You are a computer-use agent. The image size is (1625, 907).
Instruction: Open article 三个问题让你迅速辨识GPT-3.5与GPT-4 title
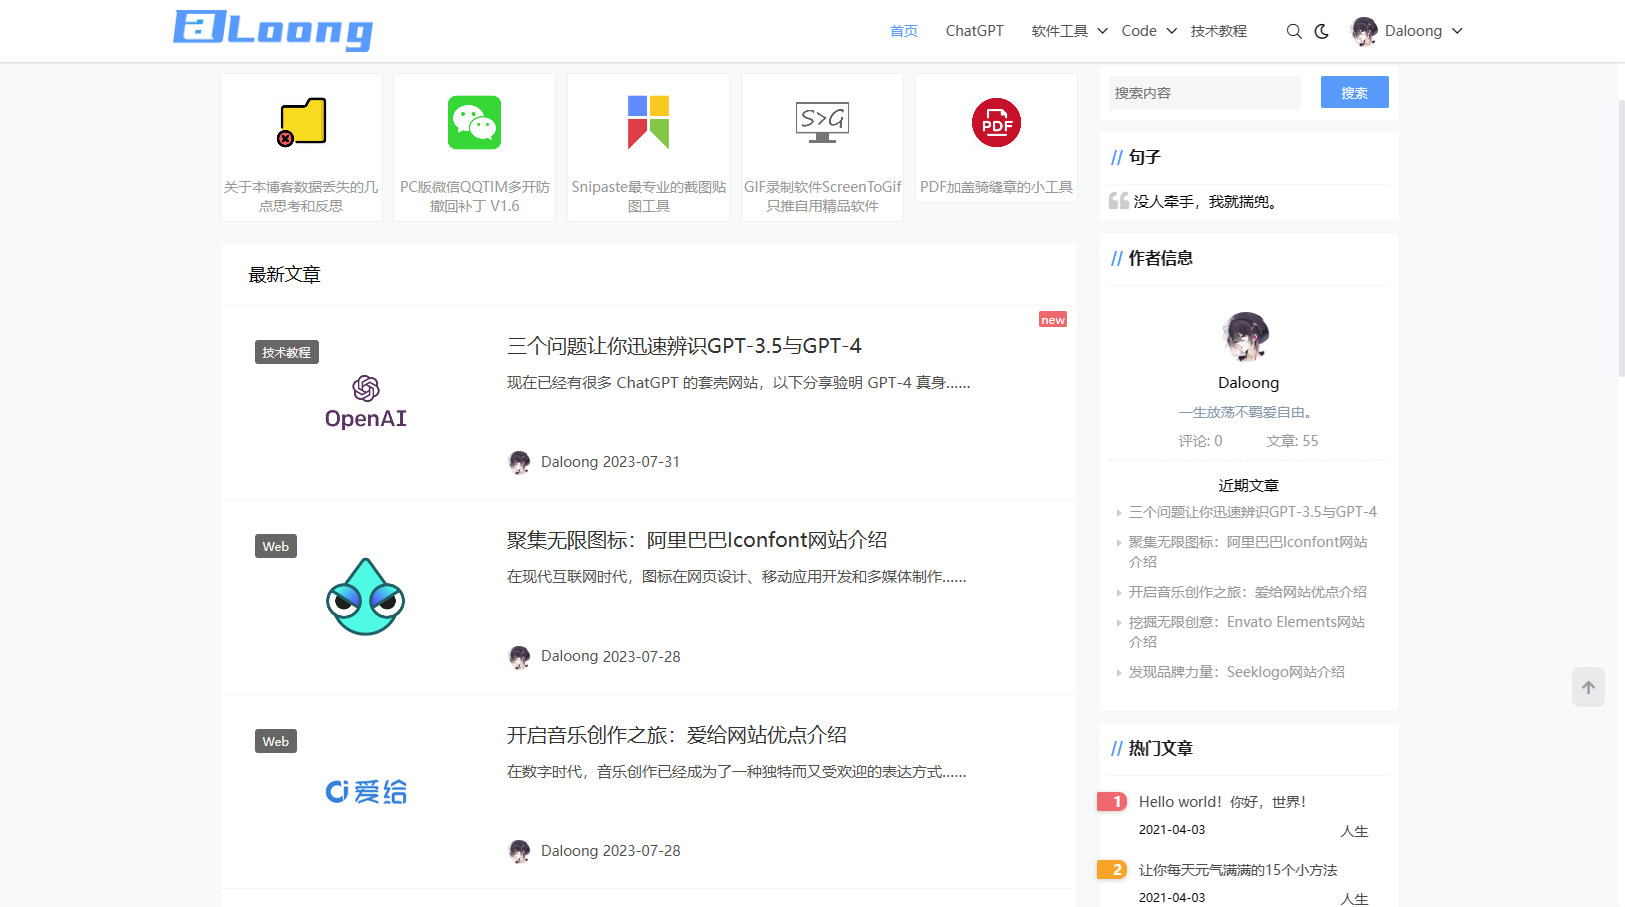click(684, 346)
